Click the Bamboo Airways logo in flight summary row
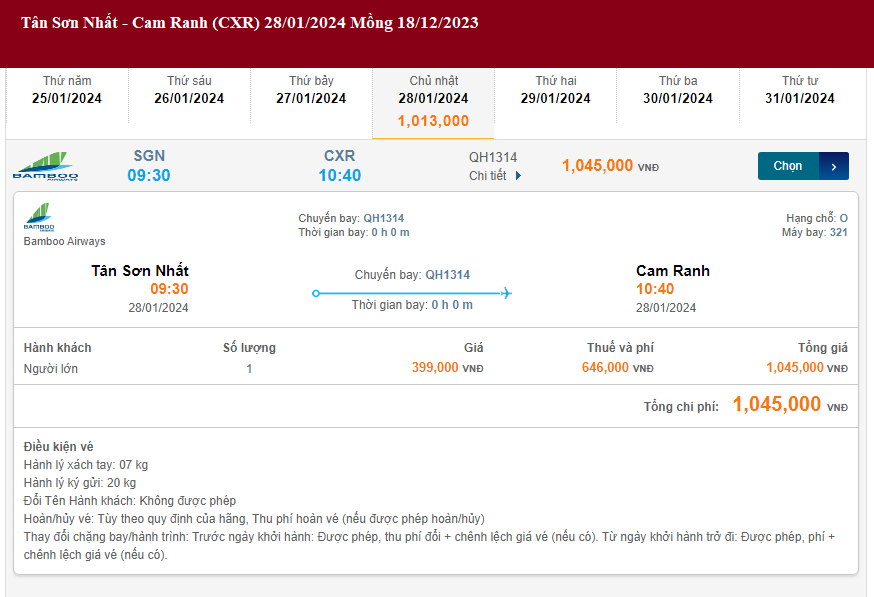This screenshot has height=597, width=874. coord(45,167)
